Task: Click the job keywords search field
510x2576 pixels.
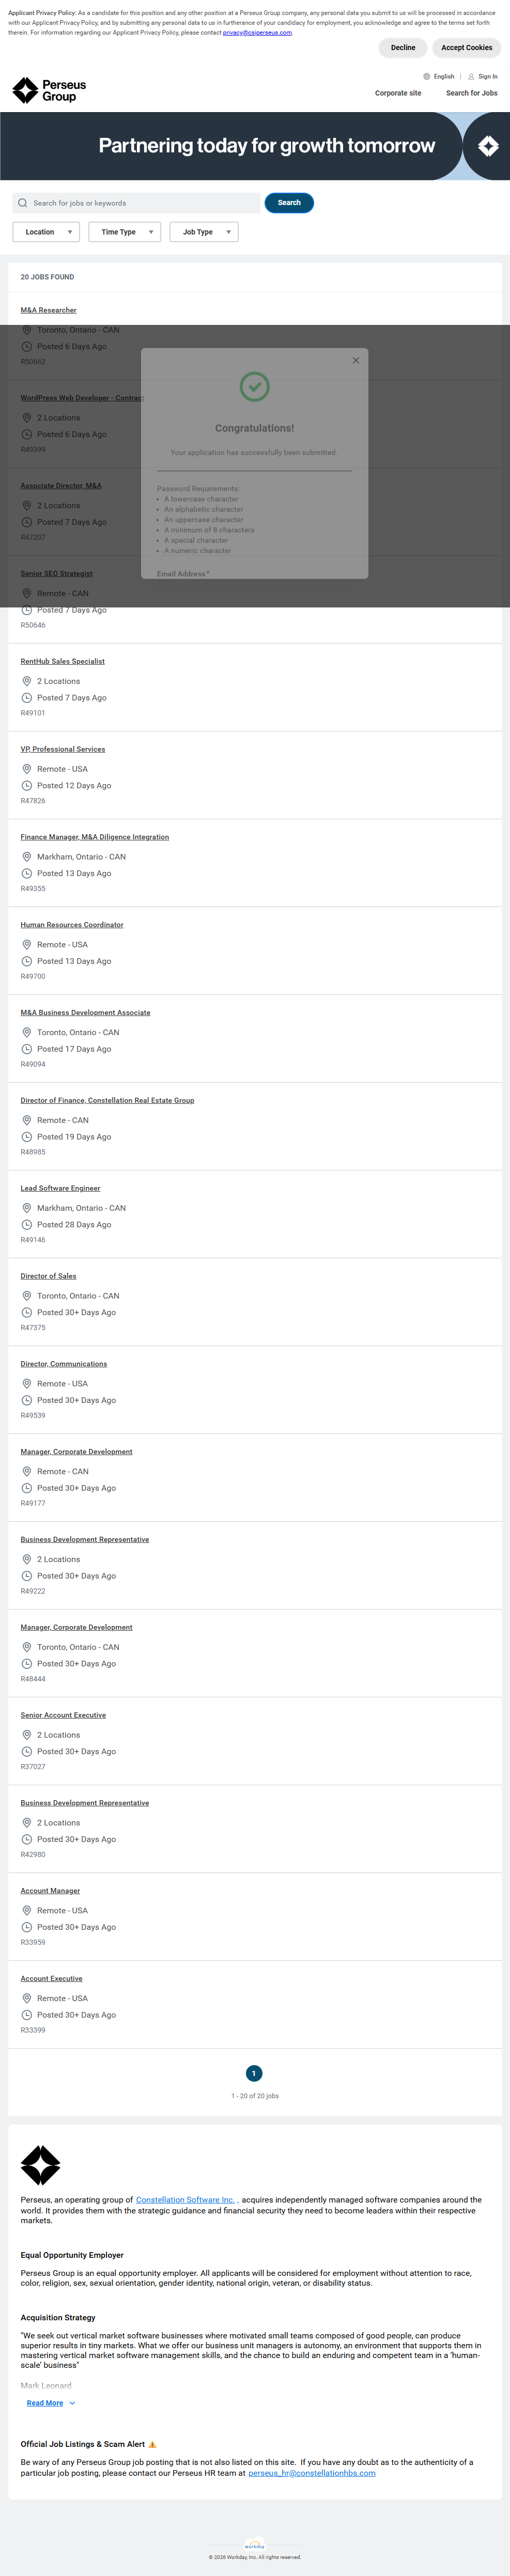Action: tap(140, 203)
